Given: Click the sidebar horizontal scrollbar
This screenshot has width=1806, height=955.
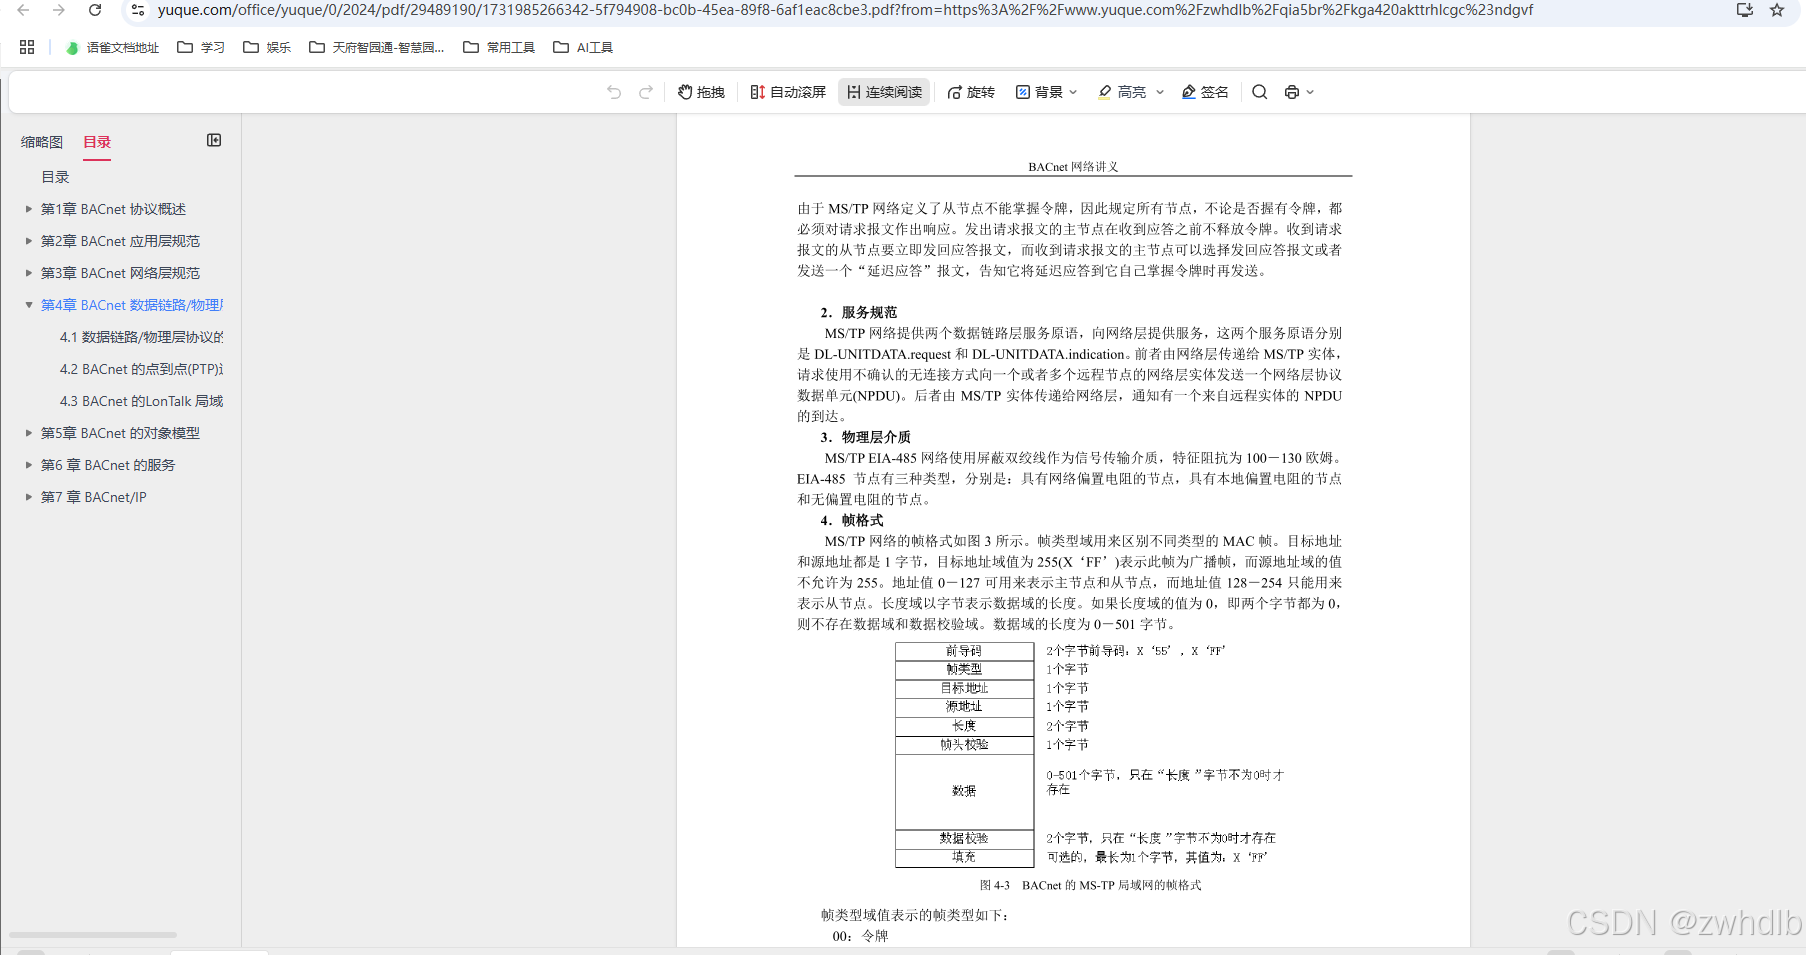Looking at the screenshot, I should (93, 935).
